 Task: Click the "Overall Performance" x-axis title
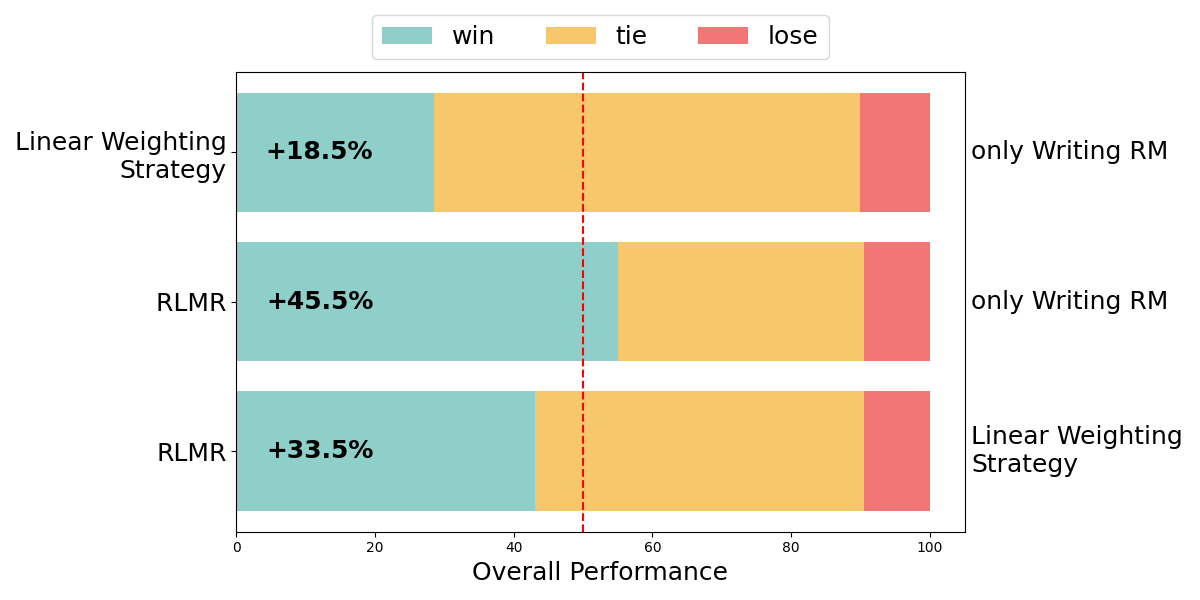tap(600, 572)
